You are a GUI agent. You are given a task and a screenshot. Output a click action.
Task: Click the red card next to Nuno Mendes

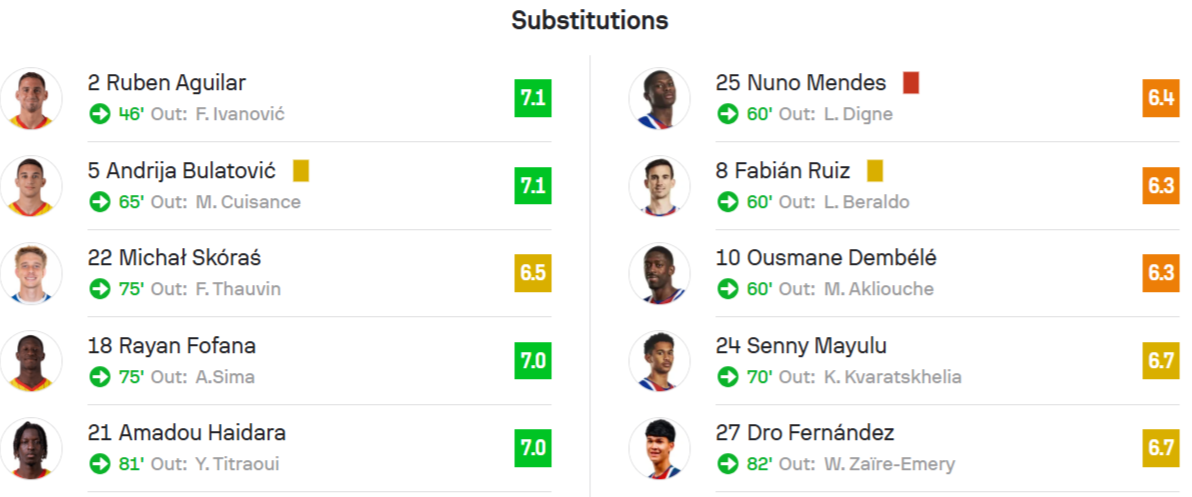(911, 83)
